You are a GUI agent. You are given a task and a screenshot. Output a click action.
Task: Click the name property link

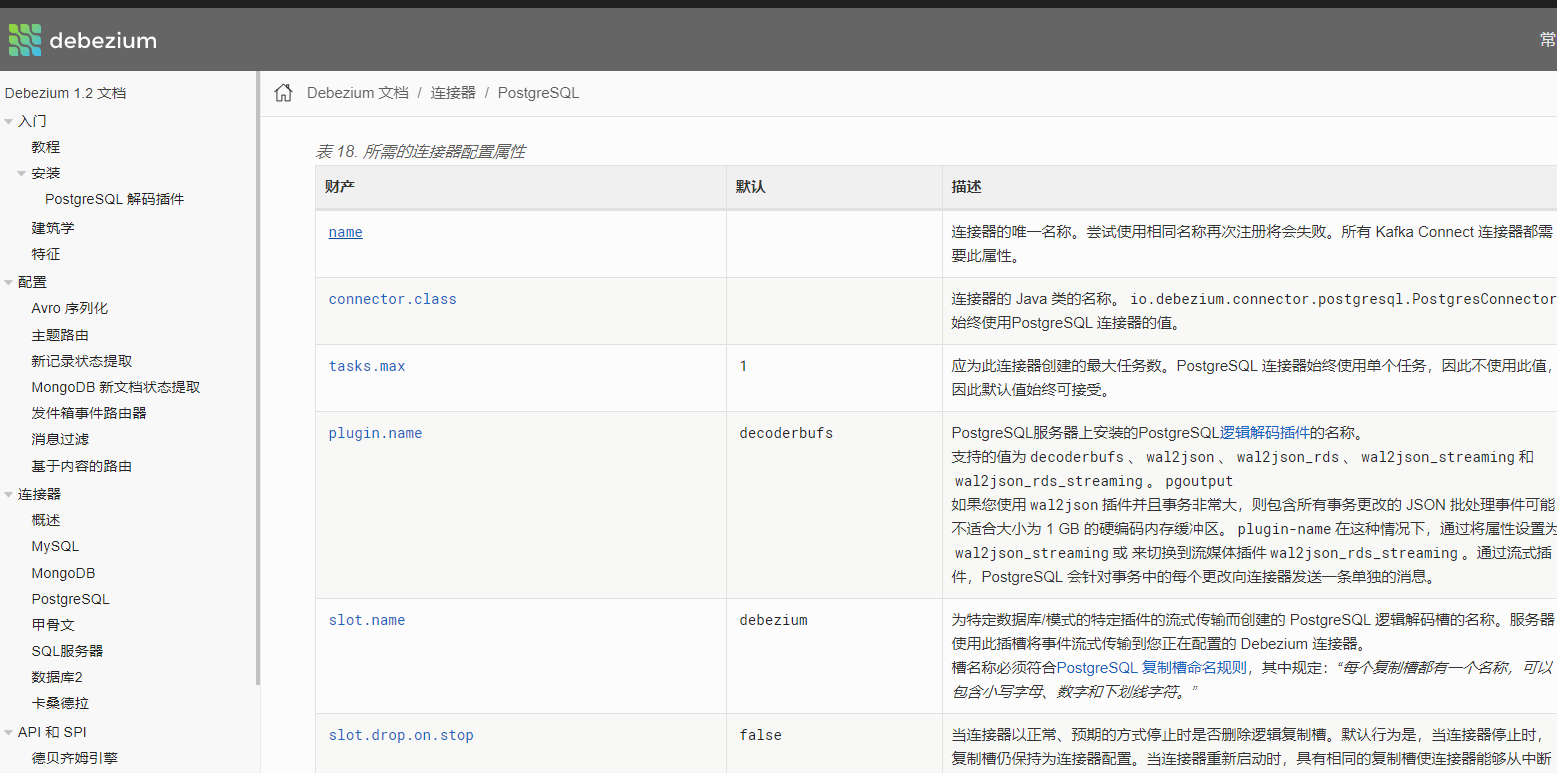(x=346, y=232)
